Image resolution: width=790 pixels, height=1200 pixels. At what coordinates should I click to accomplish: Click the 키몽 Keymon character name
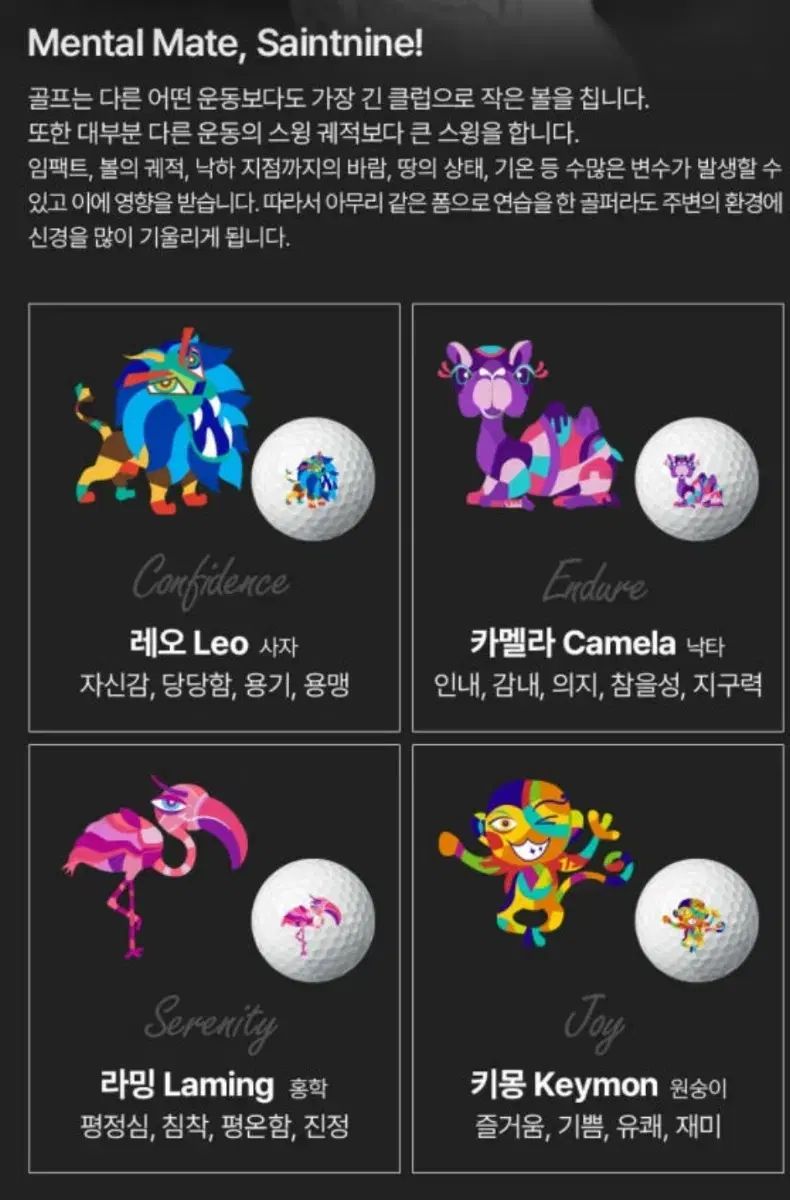click(x=564, y=1084)
